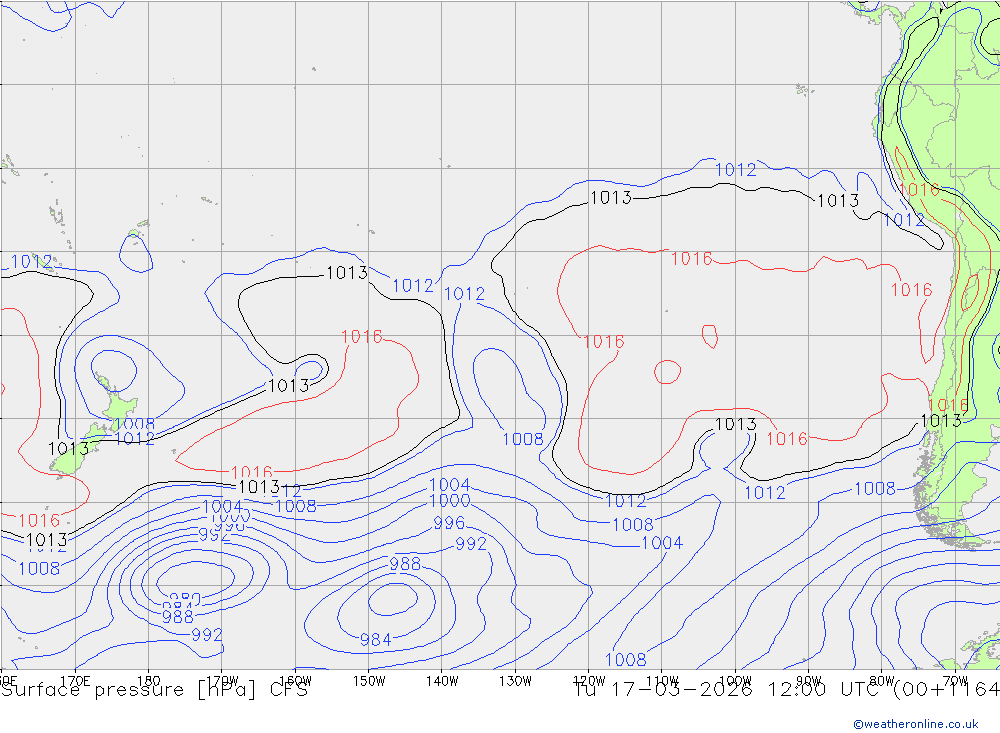Click the 1000 label beneath 1004 near 140W
Viewport: 1000px width, 733px height.
[x=449, y=501]
